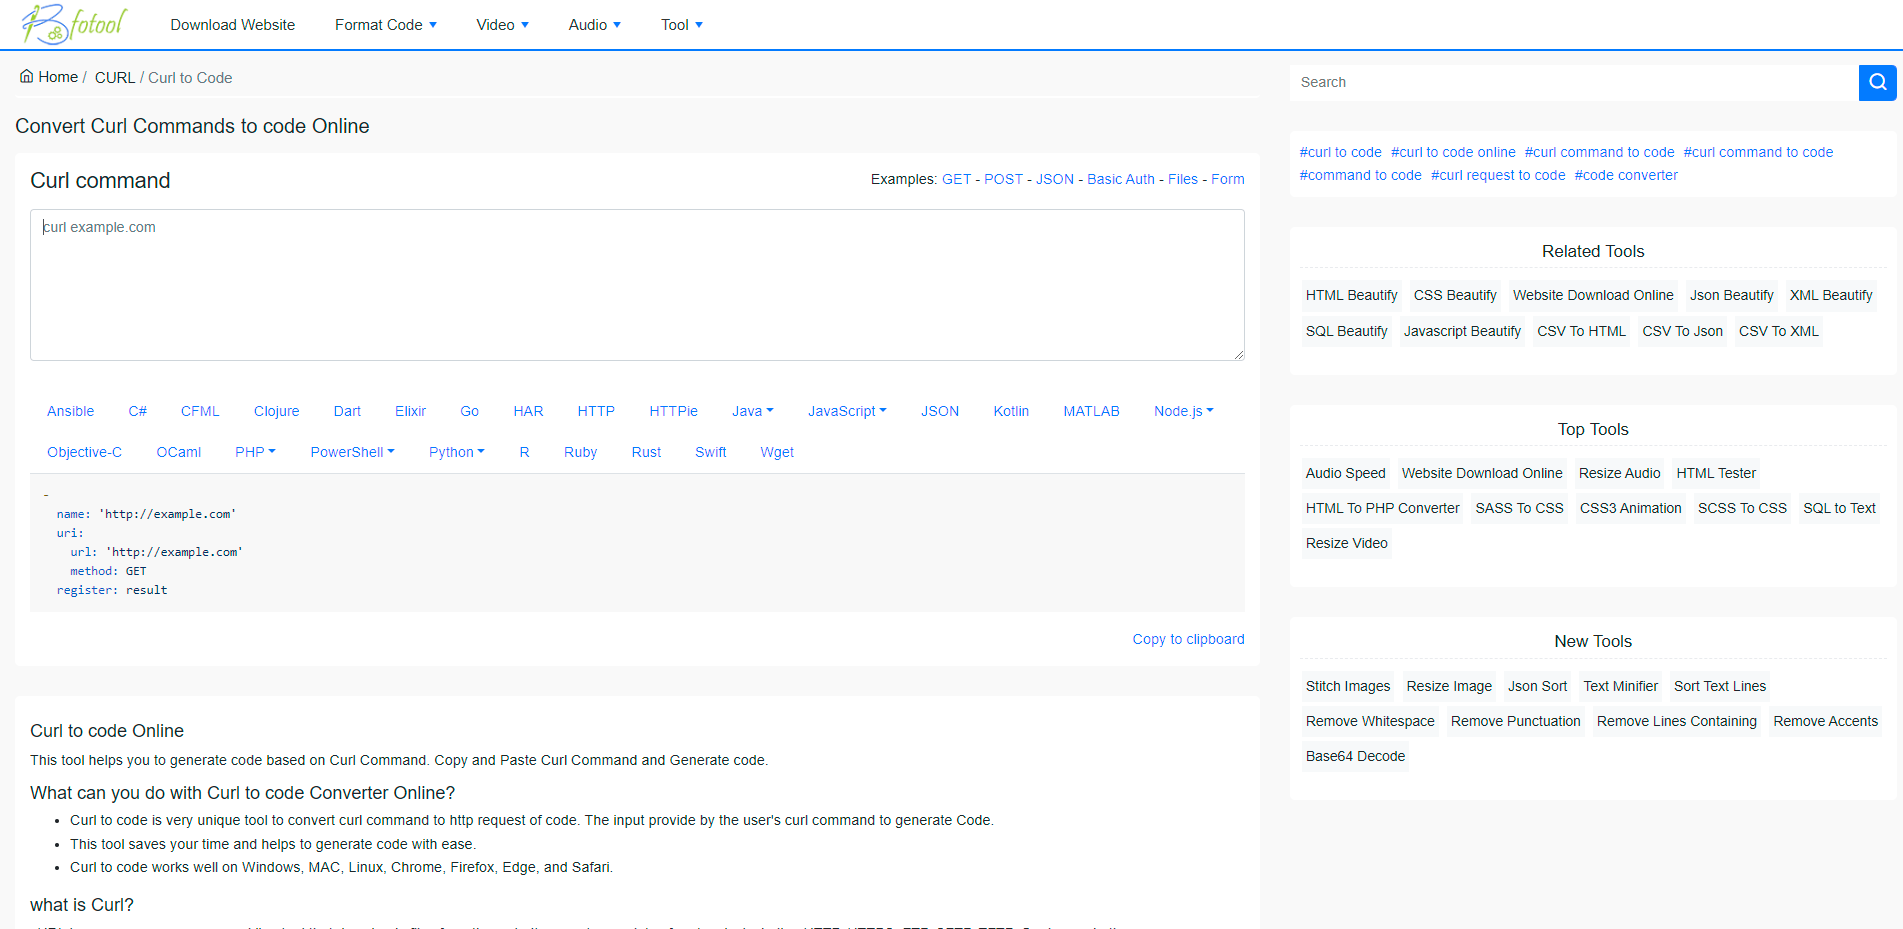The height and width of the screenshot is (929, 1903).
Task: Load the POST example
Action: (1003, 179)
